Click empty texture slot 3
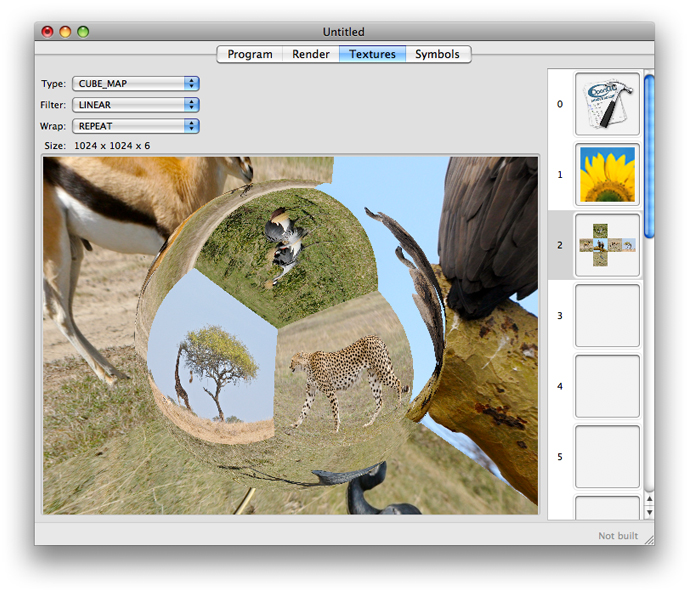Viewport: 689px width, 593px height. [x=607, y=315]
